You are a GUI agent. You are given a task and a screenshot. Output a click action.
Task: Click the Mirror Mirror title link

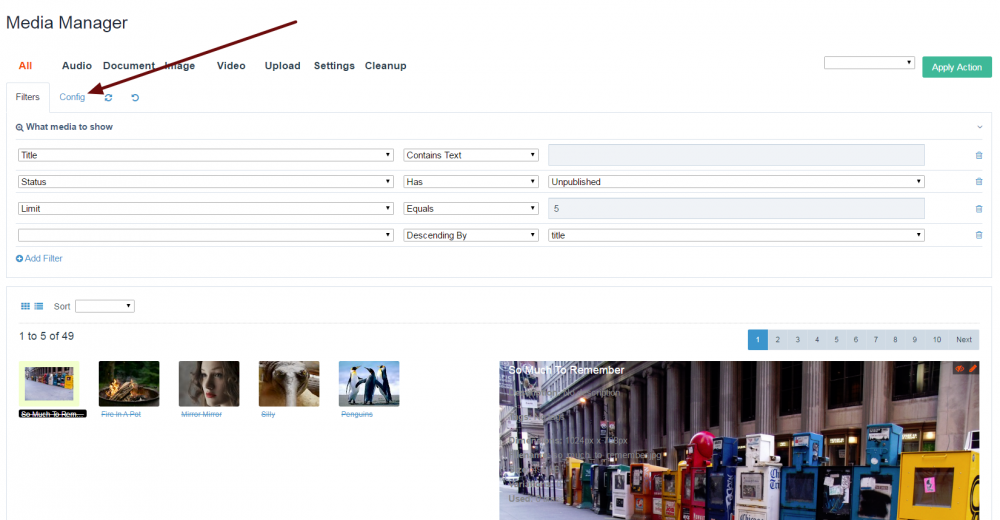pos(202,414)
